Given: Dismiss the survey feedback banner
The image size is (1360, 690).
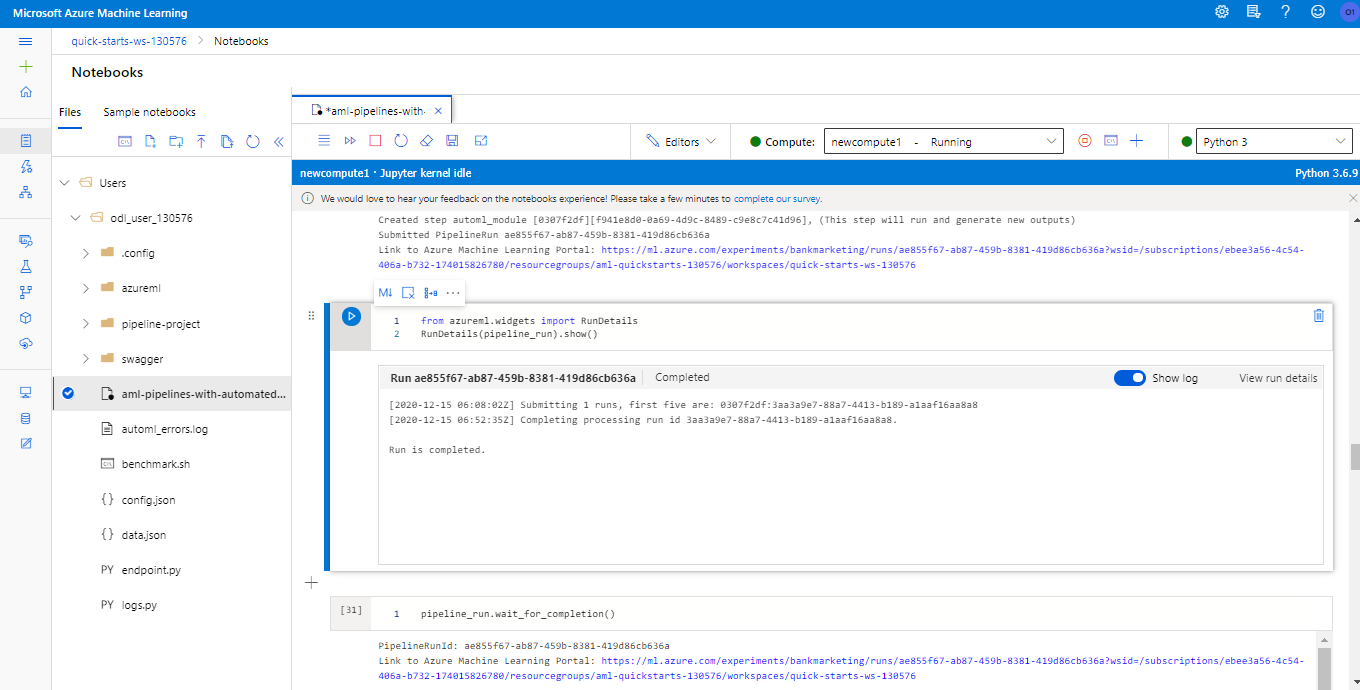Looking at the screenshot, I should [1353, 199].
